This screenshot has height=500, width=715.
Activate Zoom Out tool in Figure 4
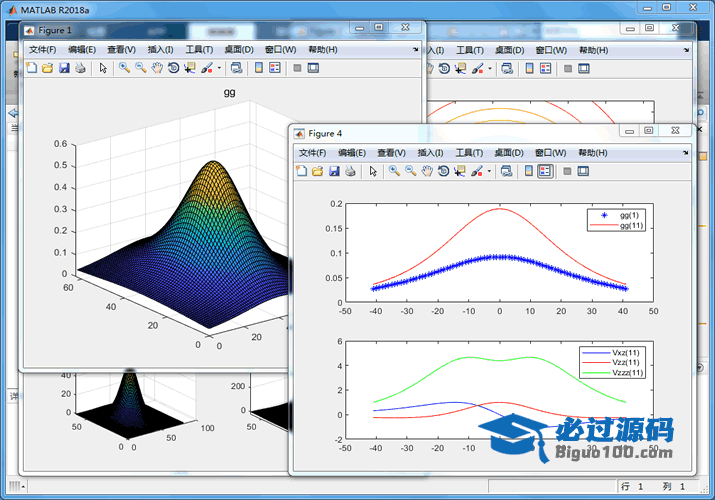point(410,171)
